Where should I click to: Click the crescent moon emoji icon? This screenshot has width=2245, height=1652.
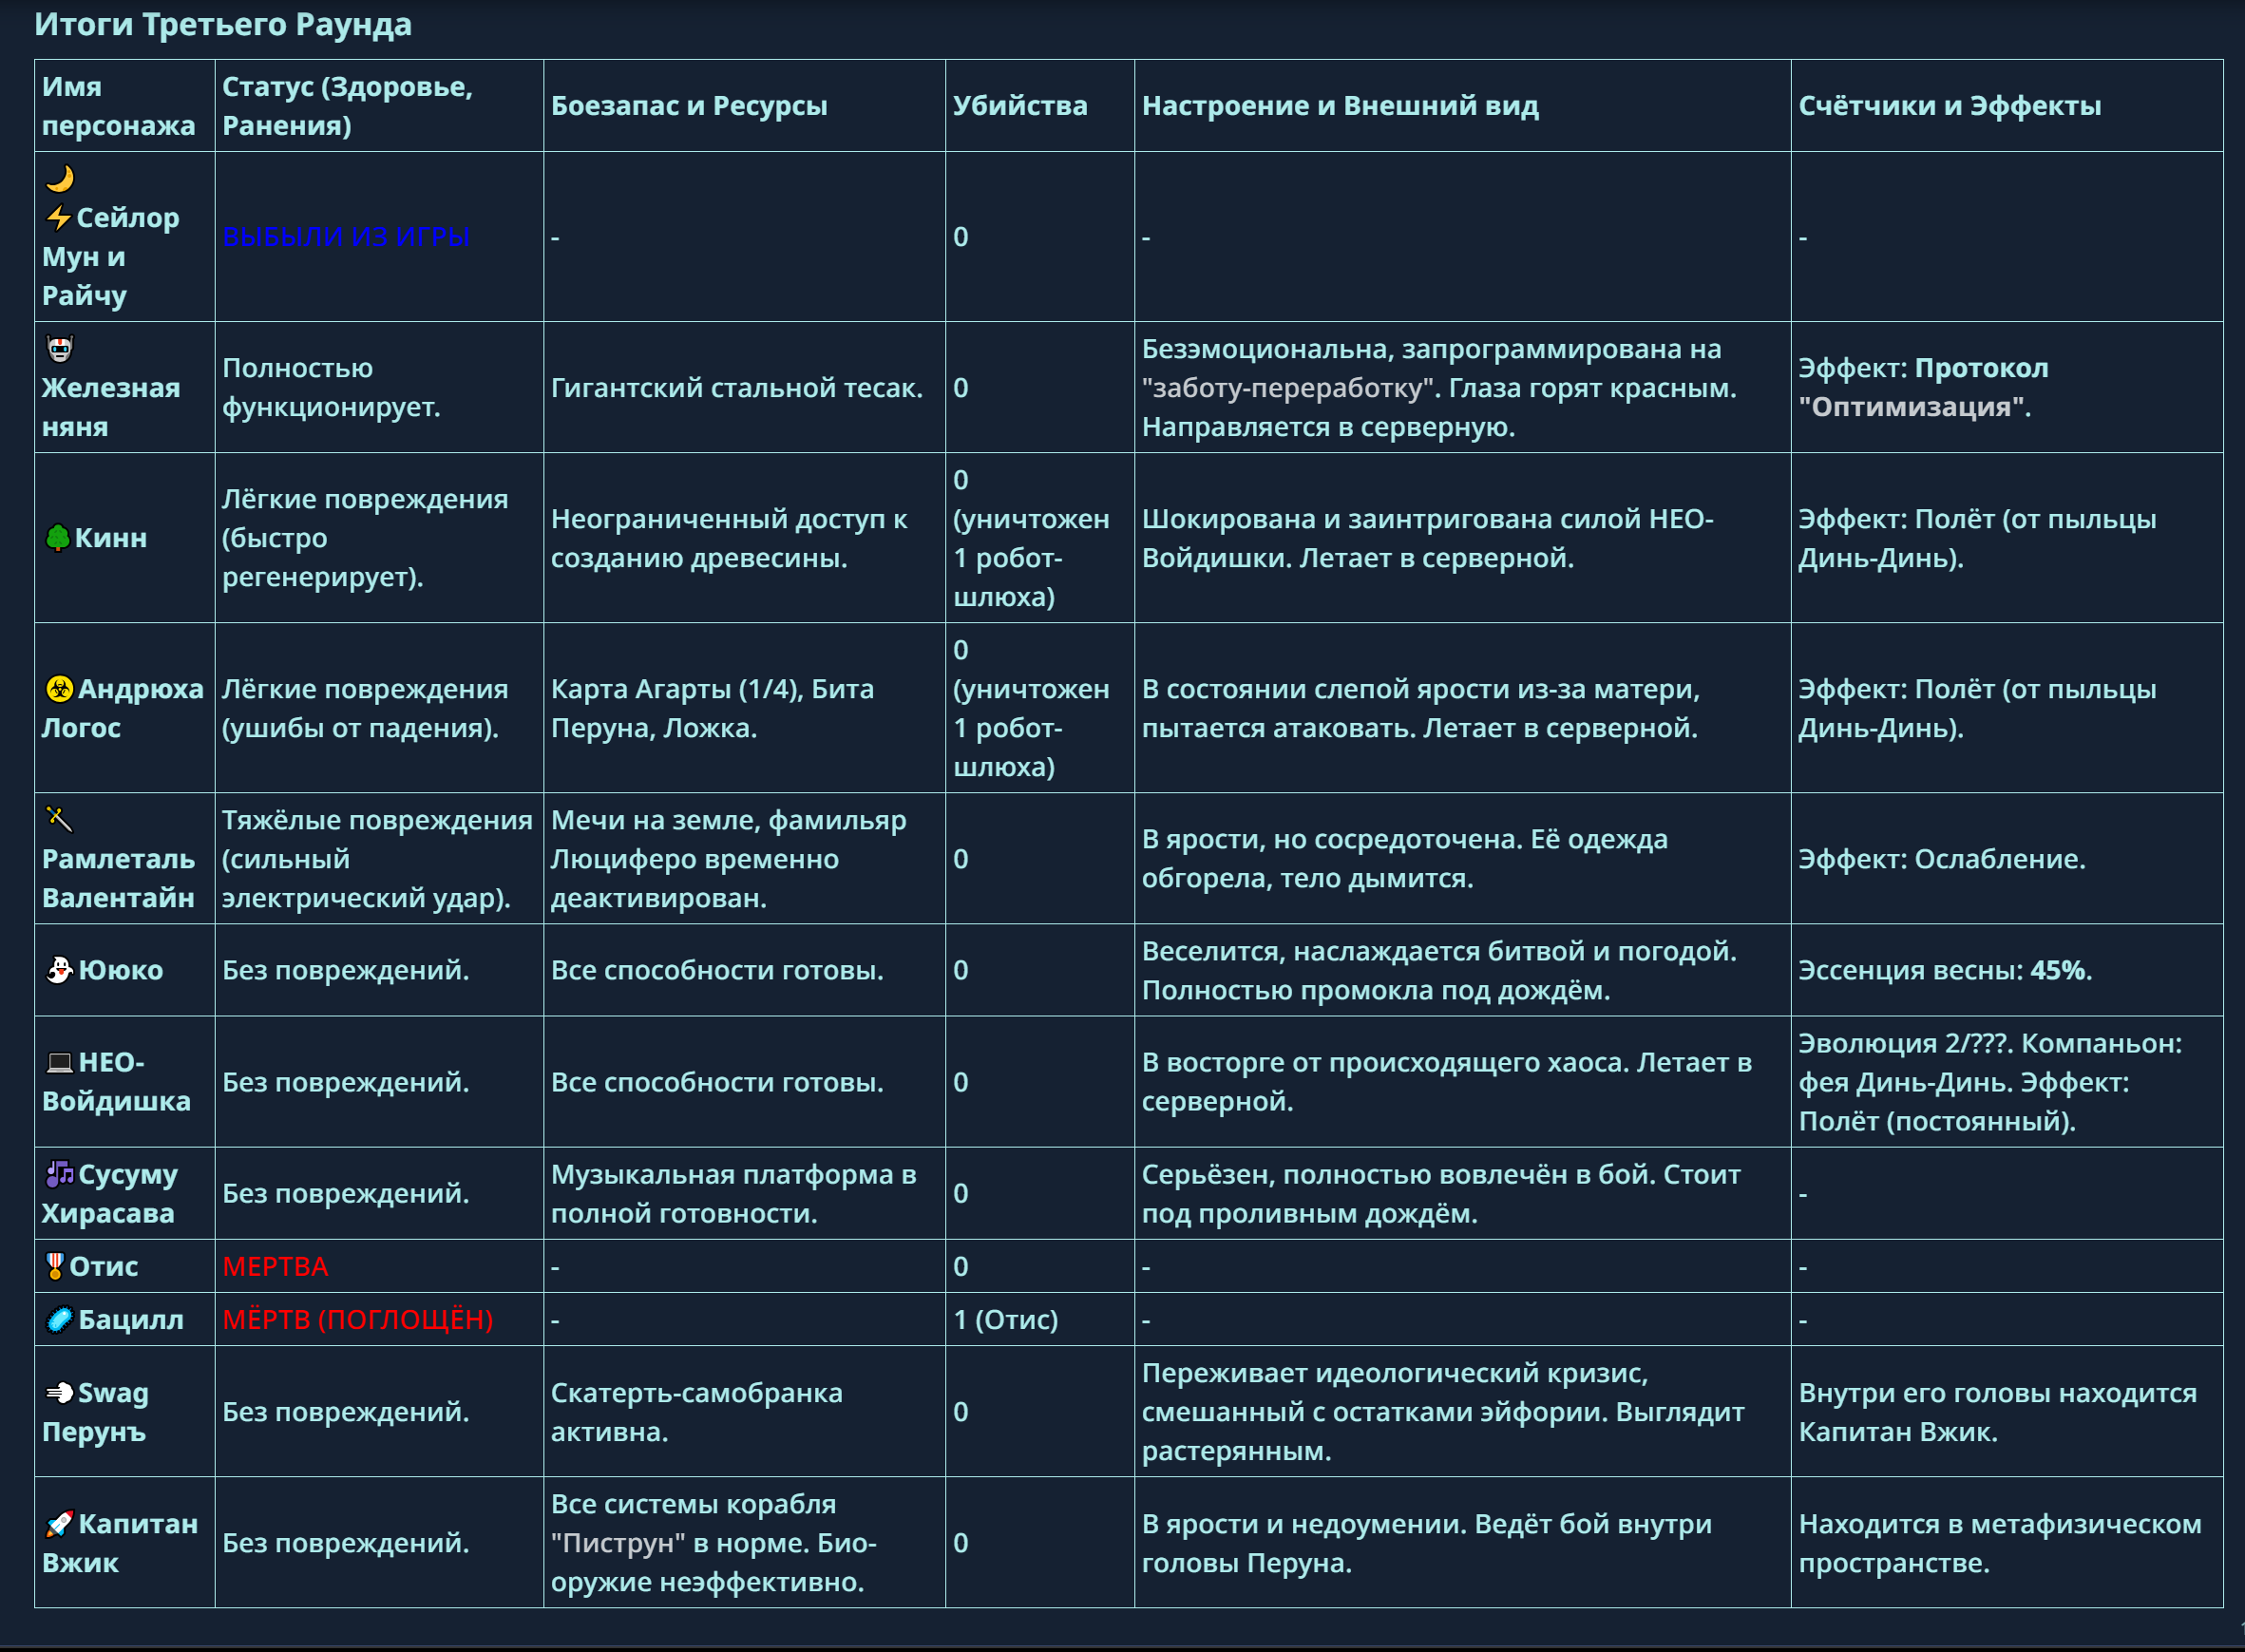click(60, 178)
